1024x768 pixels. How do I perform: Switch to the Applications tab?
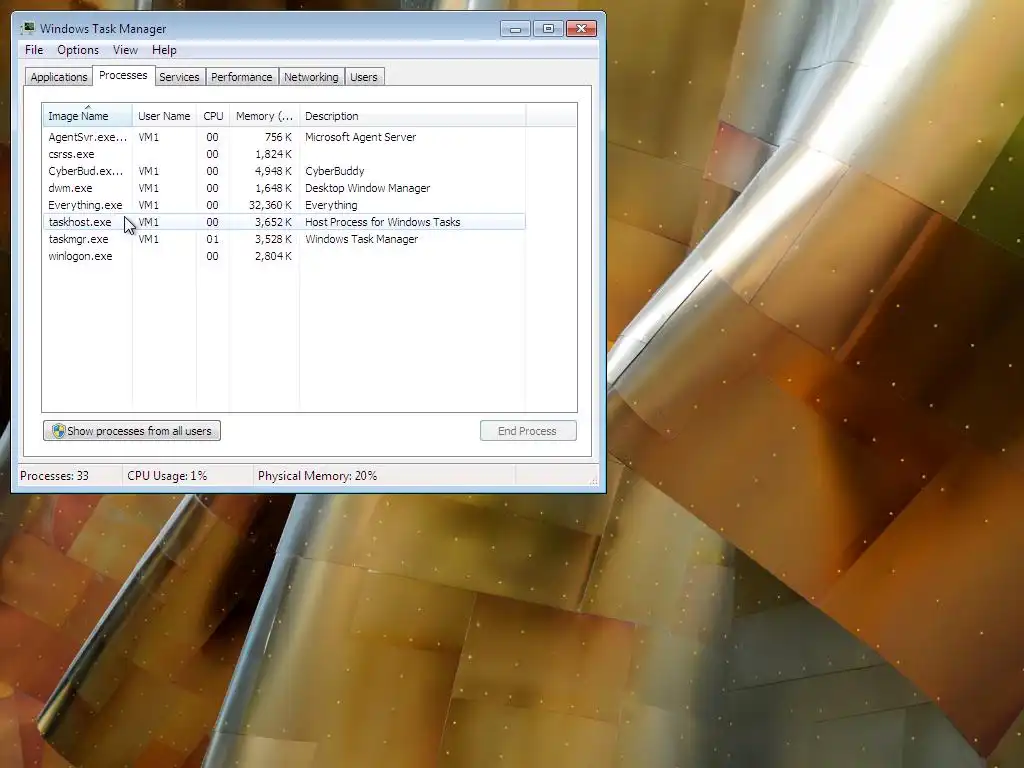click(59, 77)
